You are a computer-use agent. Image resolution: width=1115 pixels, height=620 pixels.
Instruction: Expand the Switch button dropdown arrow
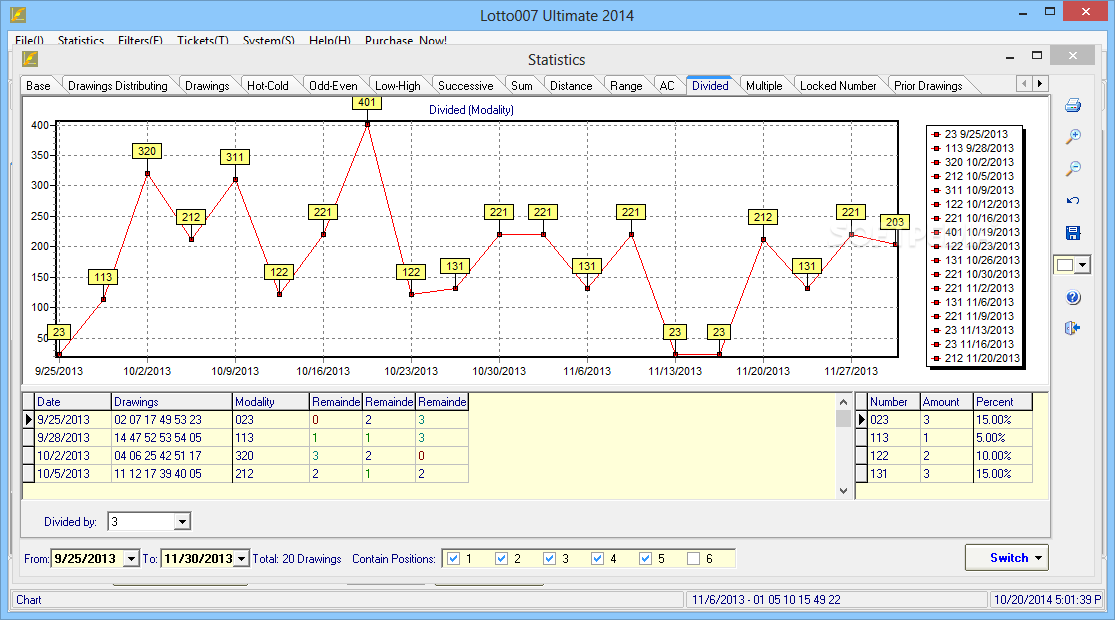click(1038, 558)
